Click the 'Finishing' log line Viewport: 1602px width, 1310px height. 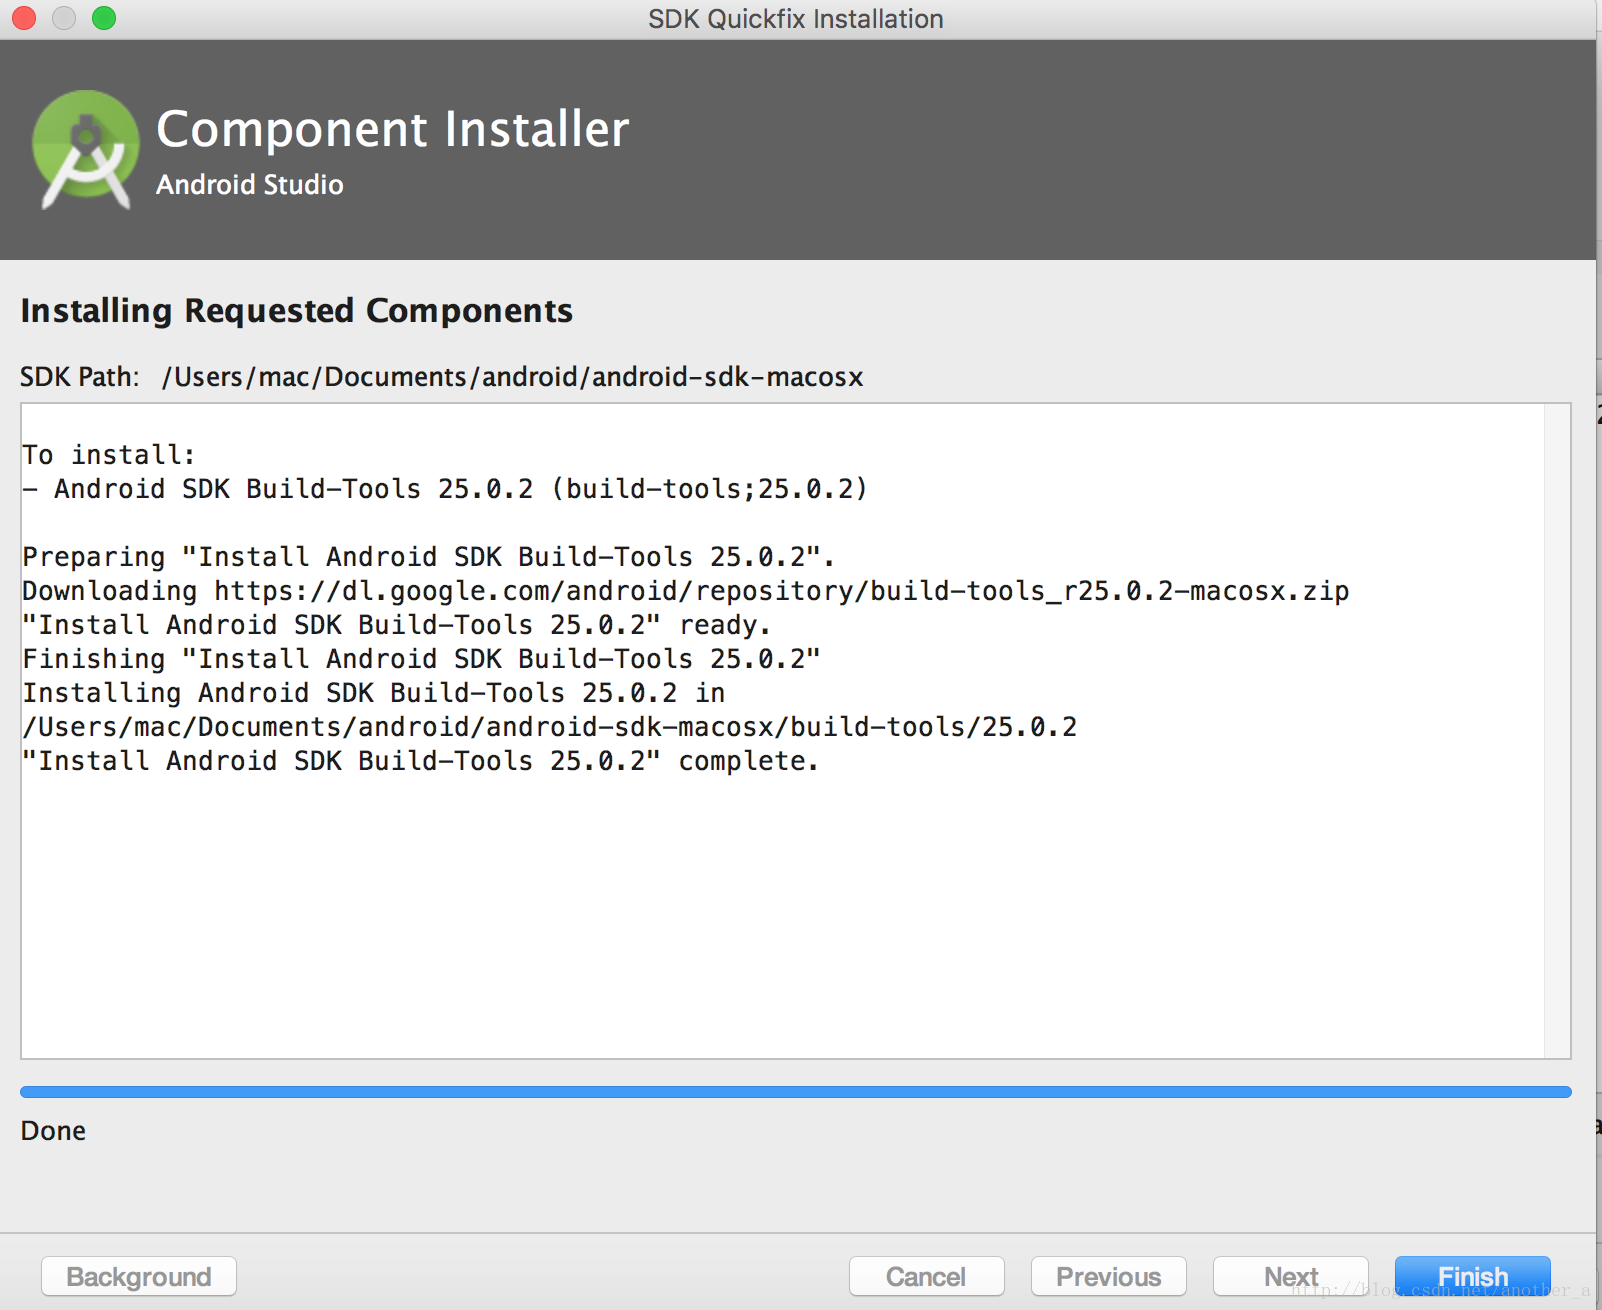[421, 659]
